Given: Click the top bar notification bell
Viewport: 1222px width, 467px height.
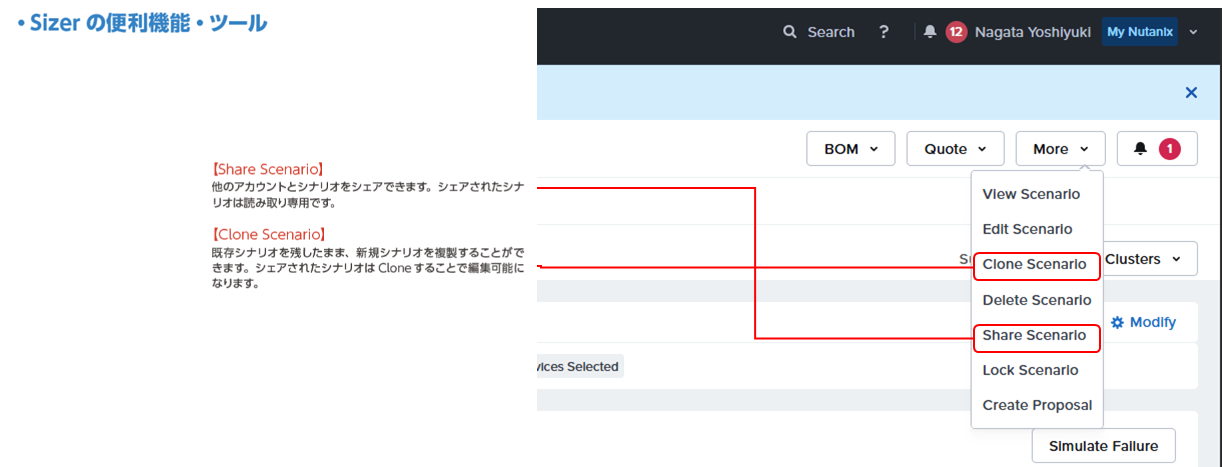Looking at the screenshot, I should [930, 32].
